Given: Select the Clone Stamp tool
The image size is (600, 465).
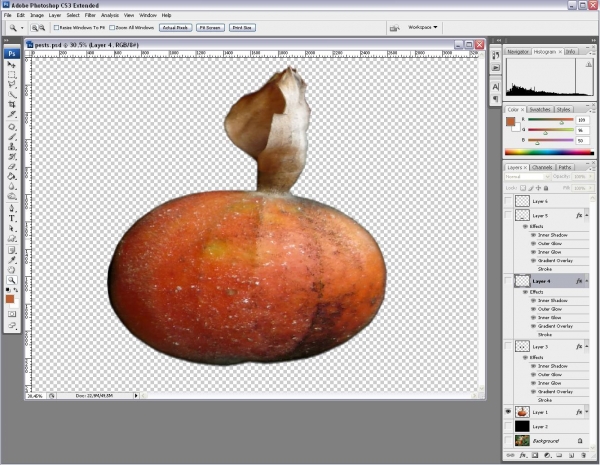Looking at the screenshot, I should point(12,147).
